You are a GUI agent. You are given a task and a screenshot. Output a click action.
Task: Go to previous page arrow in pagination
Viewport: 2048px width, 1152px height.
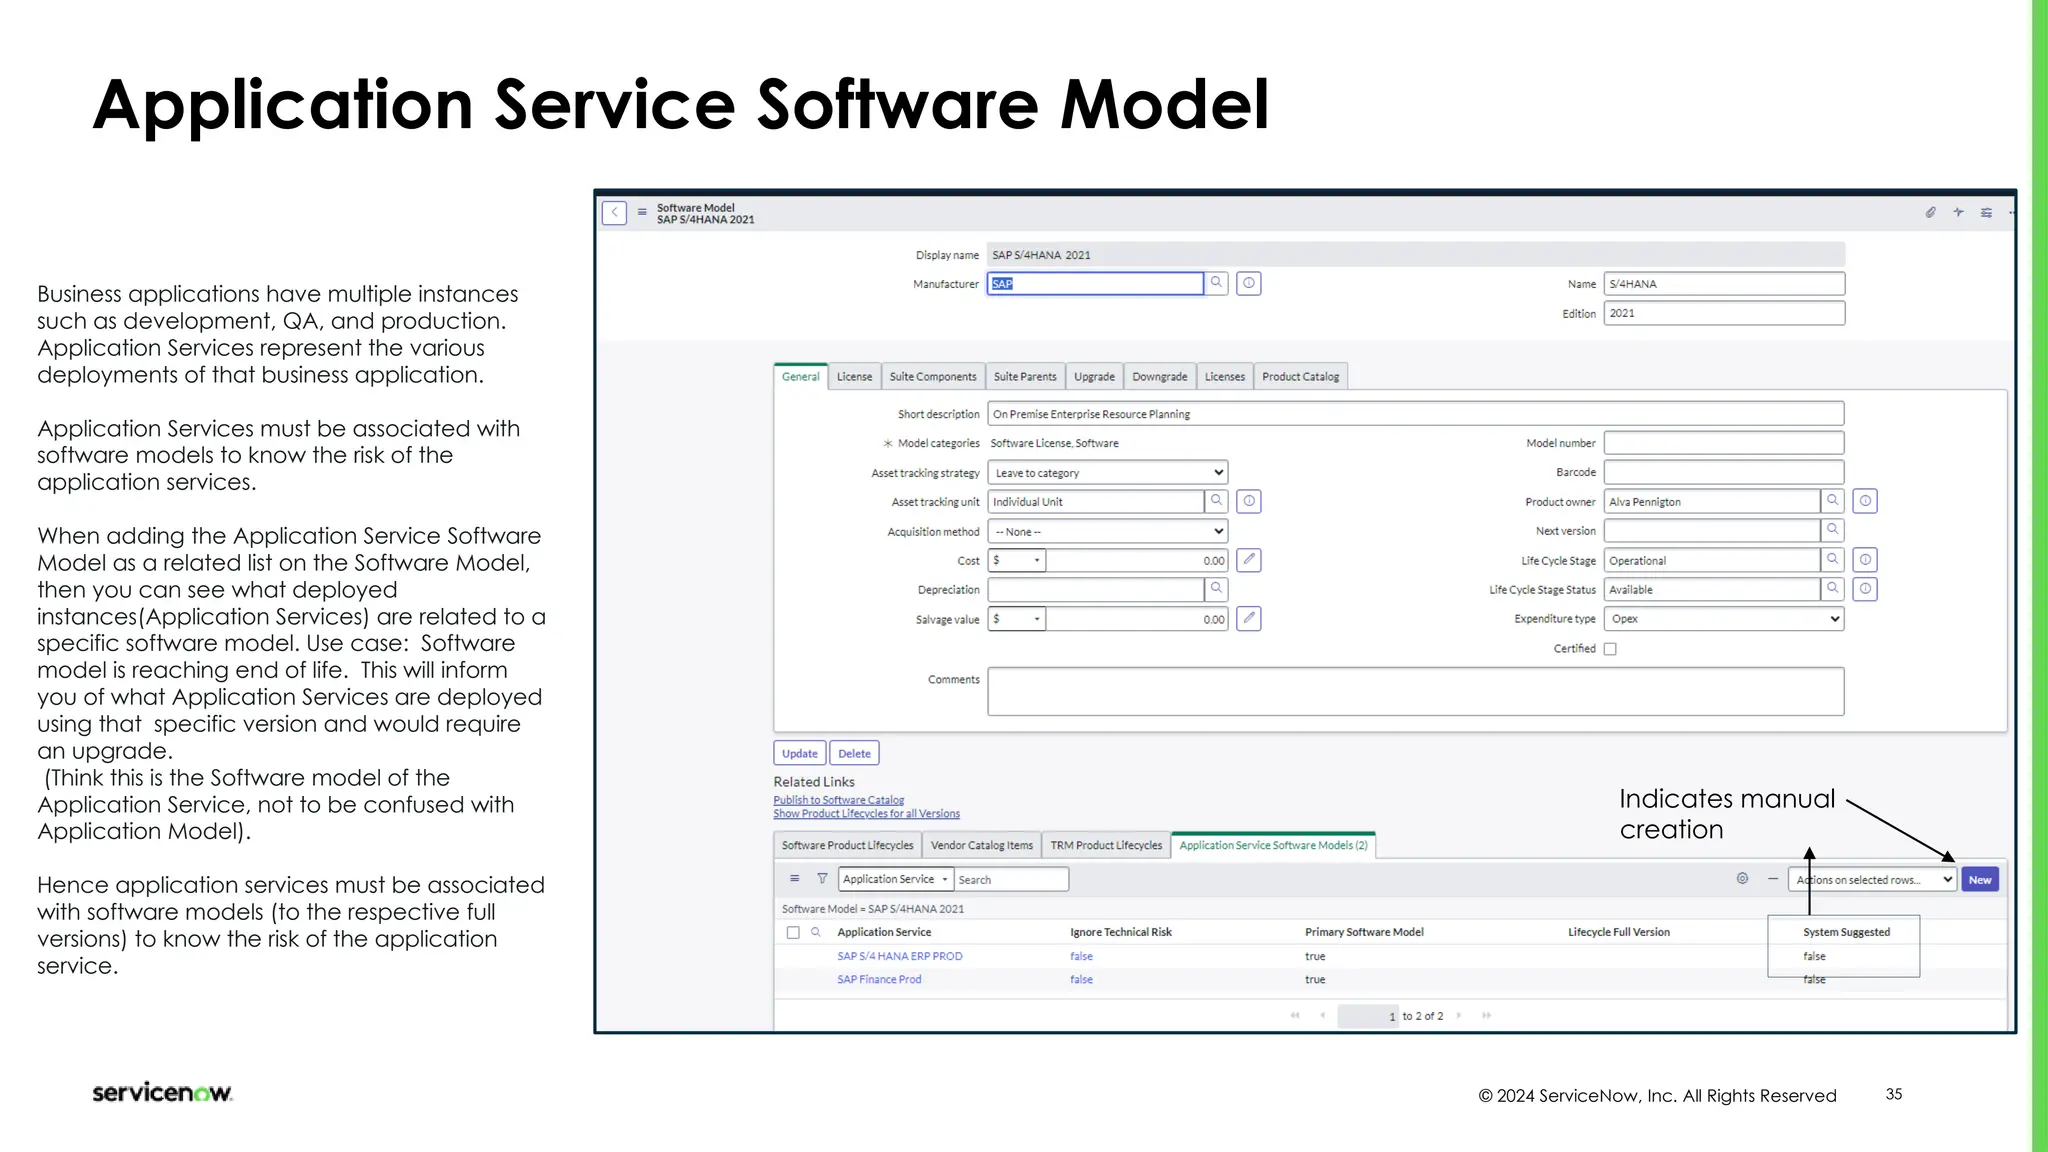coord(1323,1016)
